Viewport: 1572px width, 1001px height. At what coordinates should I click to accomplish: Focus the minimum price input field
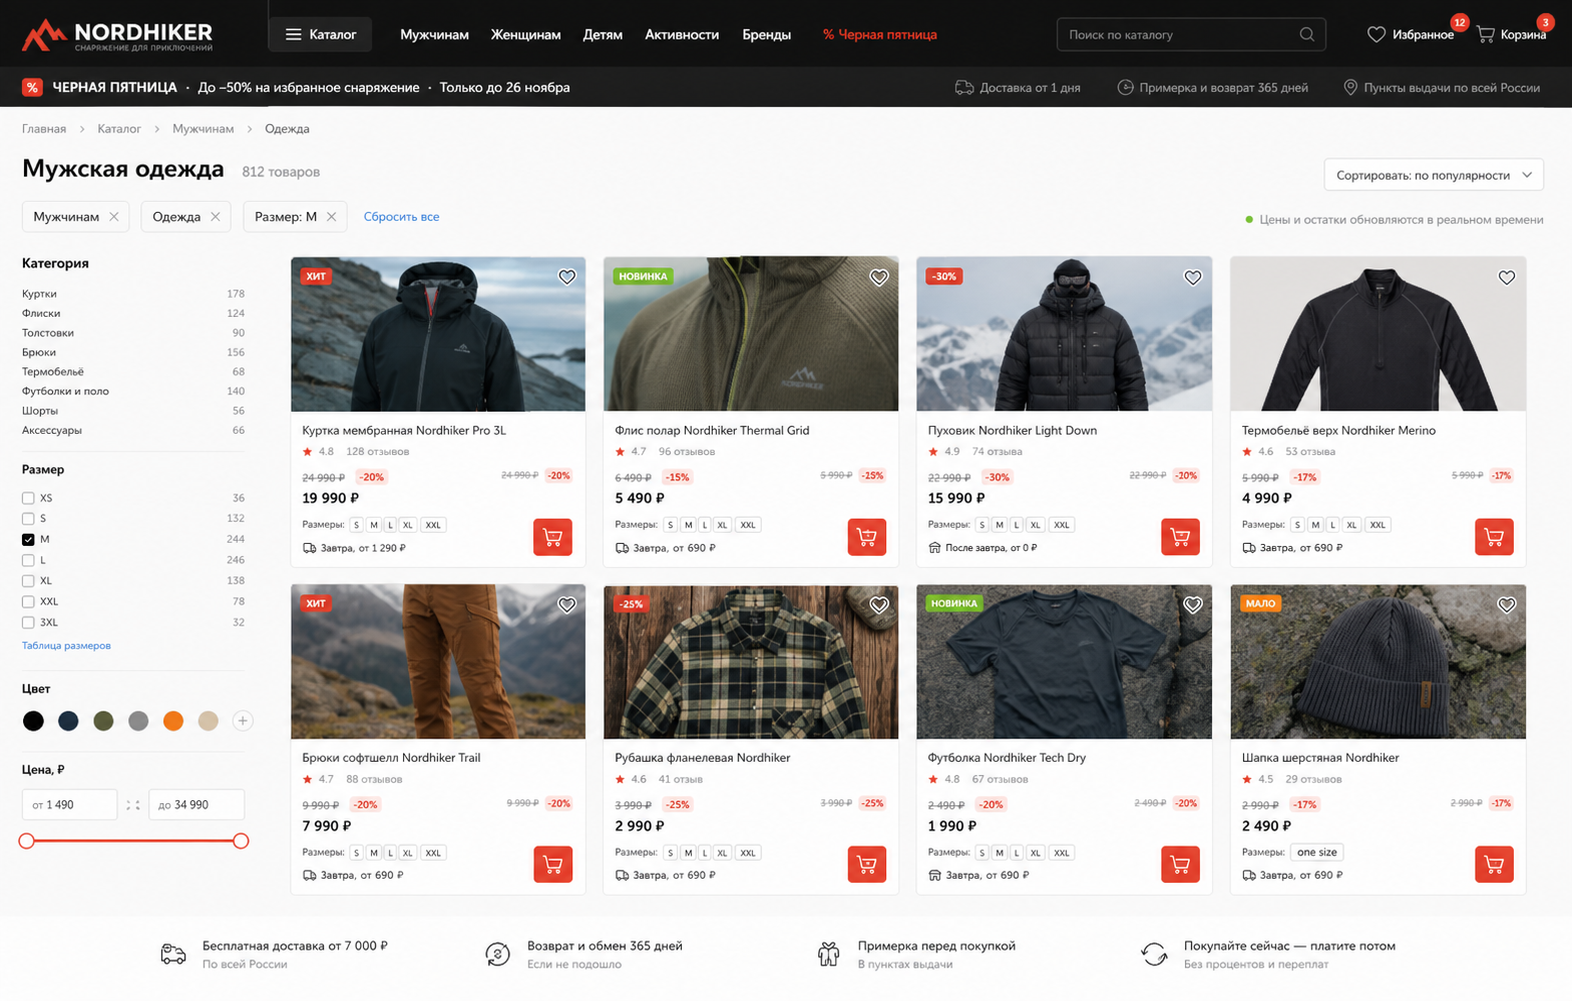70,805
